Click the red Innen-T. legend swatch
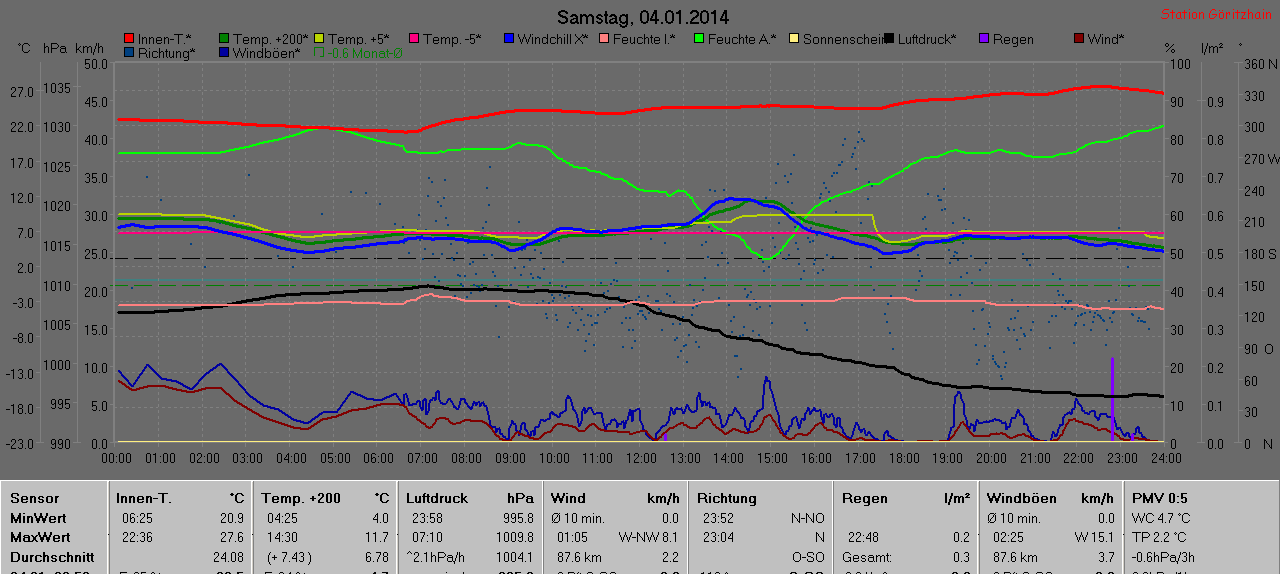Image resolution: width=1280 pixels, height=574 pixels. coord(128,39)
